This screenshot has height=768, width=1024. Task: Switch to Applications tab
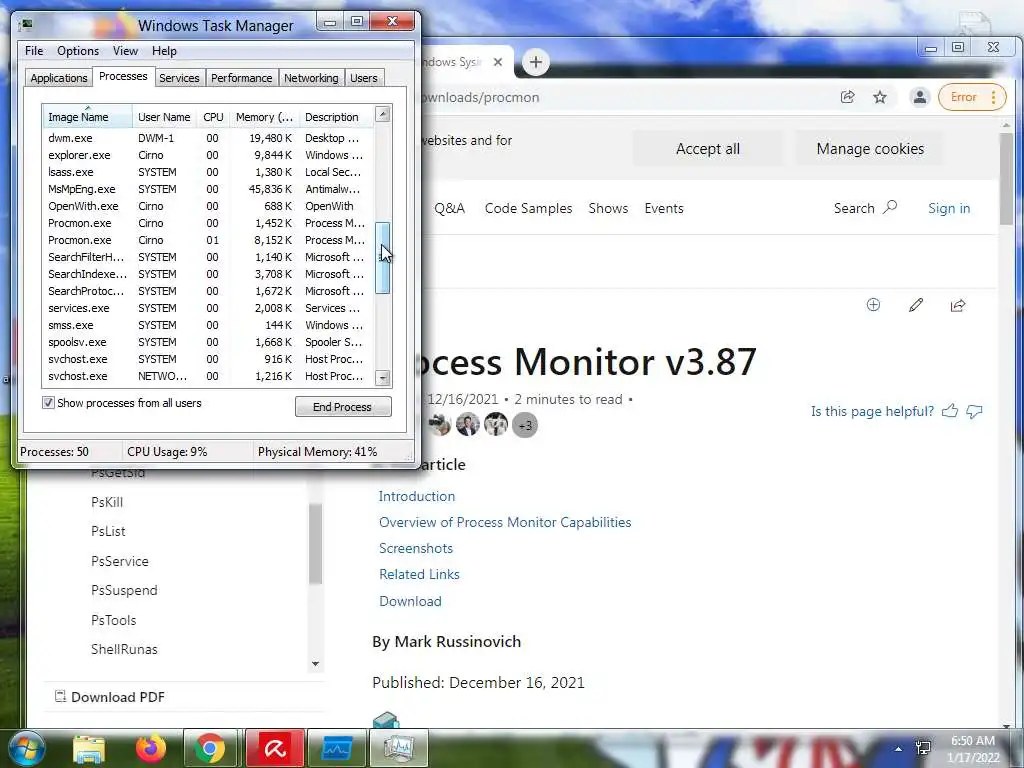[x=59, y=78]
